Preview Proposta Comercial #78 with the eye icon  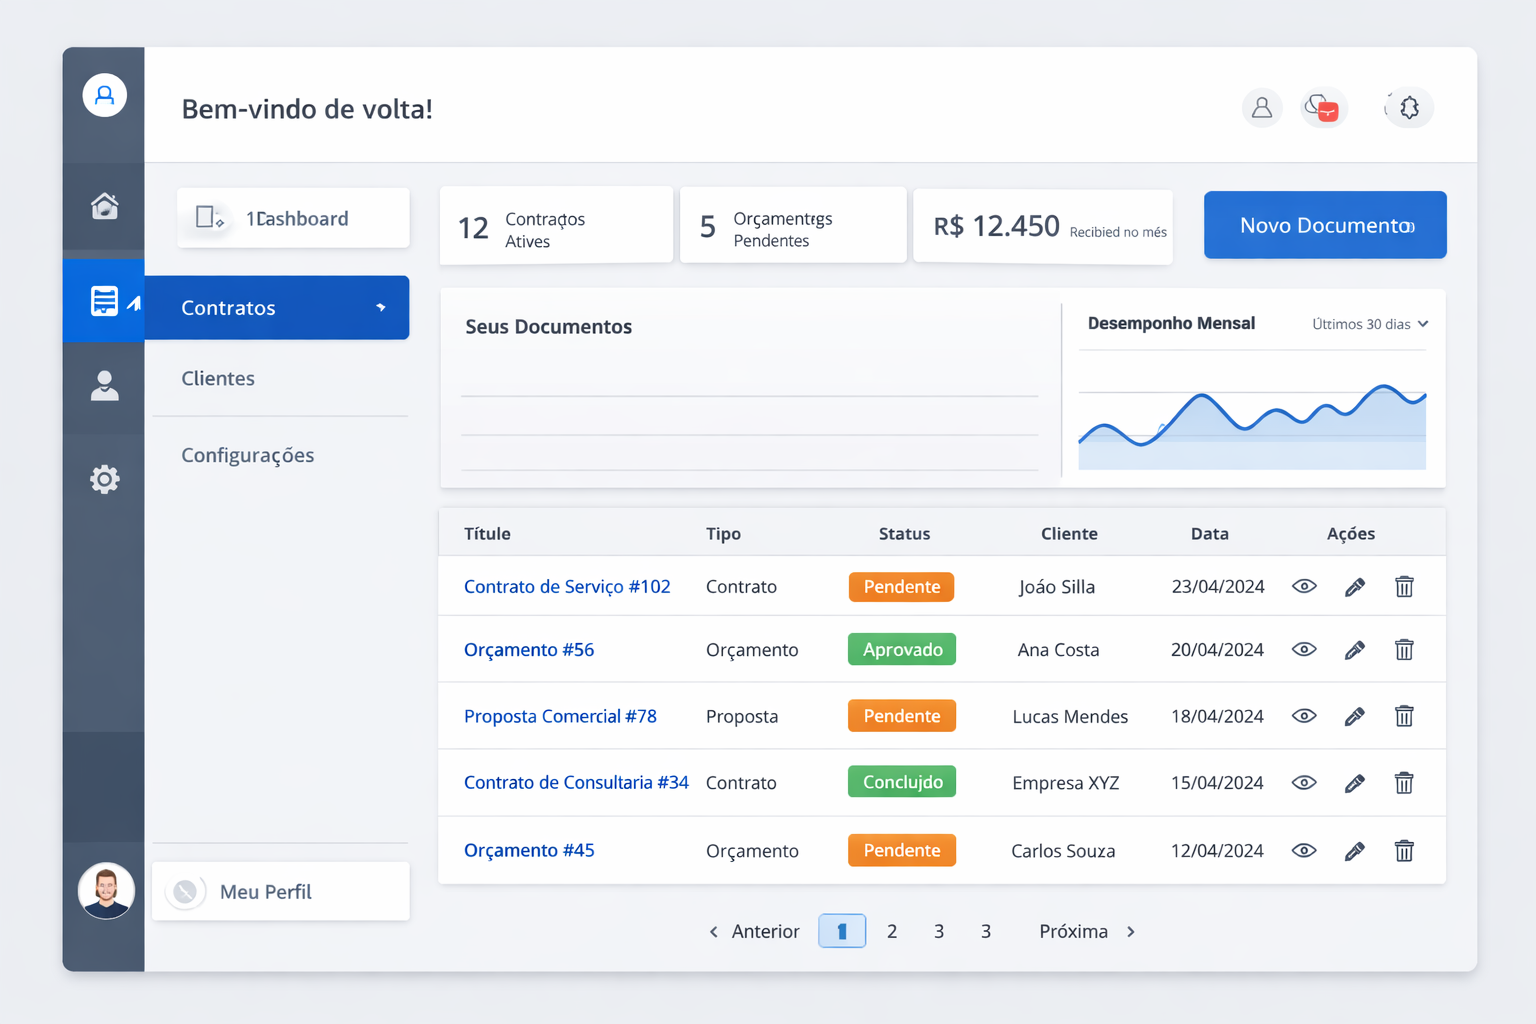(x=1304, y=716)
